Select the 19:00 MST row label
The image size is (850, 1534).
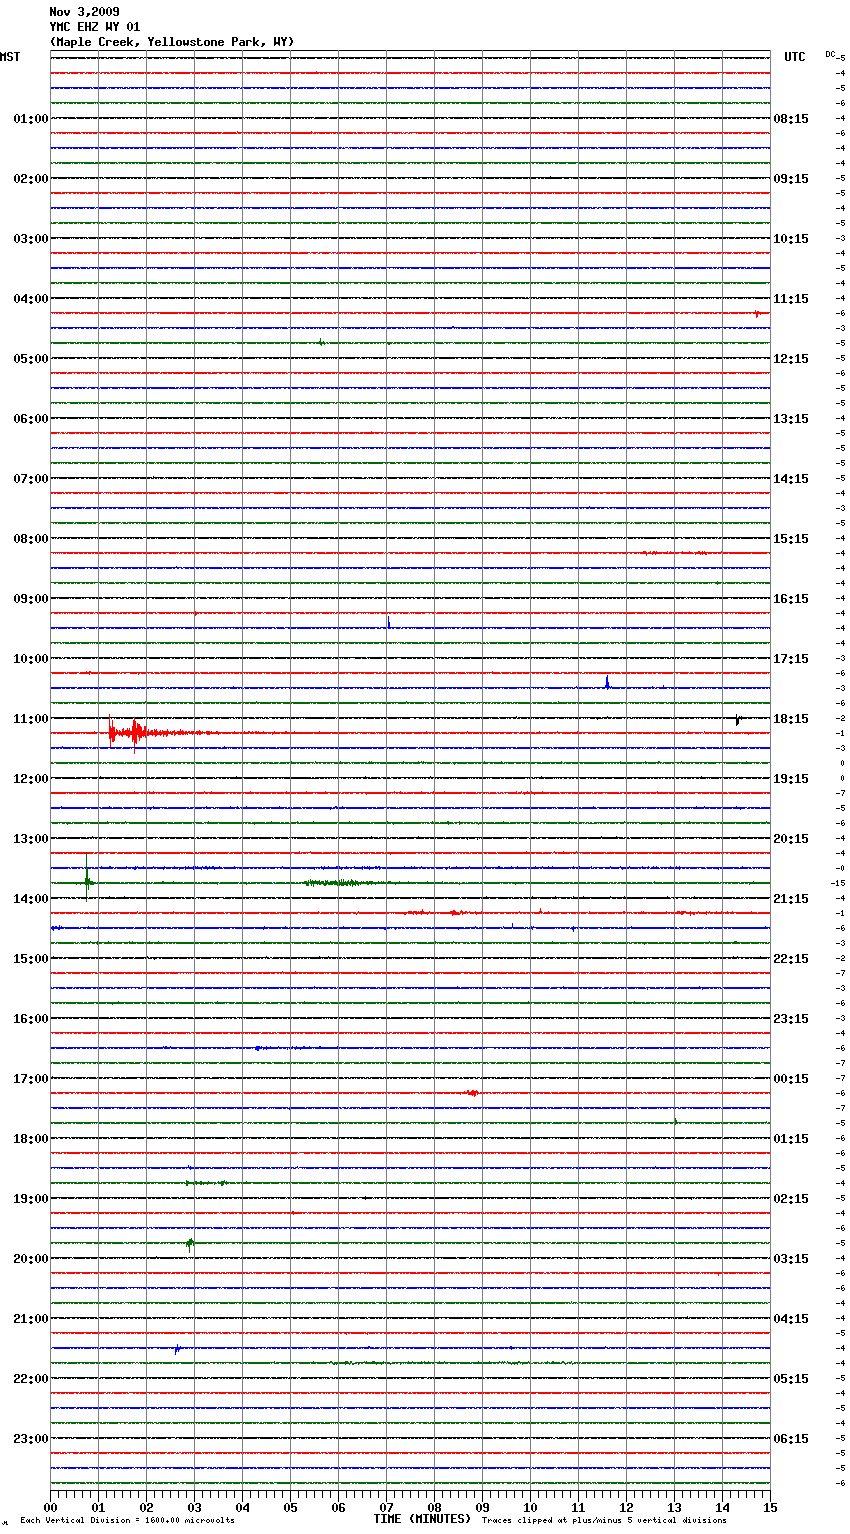[31, 1198]
